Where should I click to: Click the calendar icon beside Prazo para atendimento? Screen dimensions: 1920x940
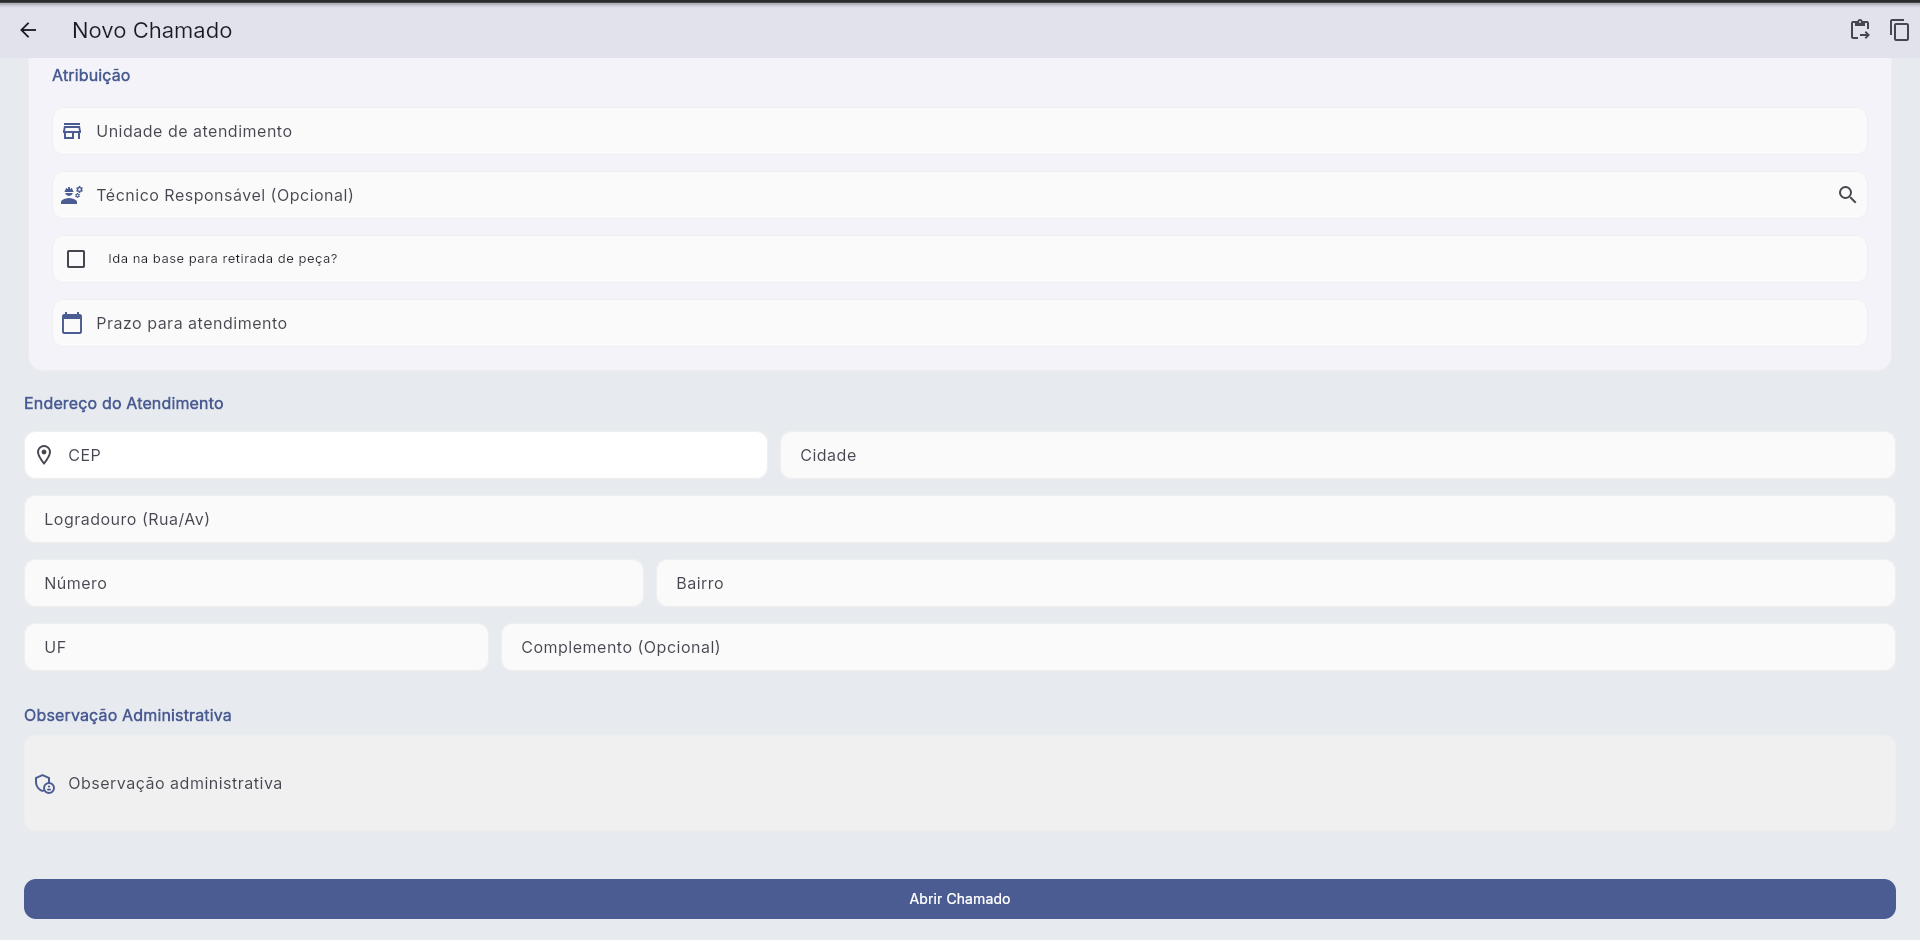coord(72,323)
